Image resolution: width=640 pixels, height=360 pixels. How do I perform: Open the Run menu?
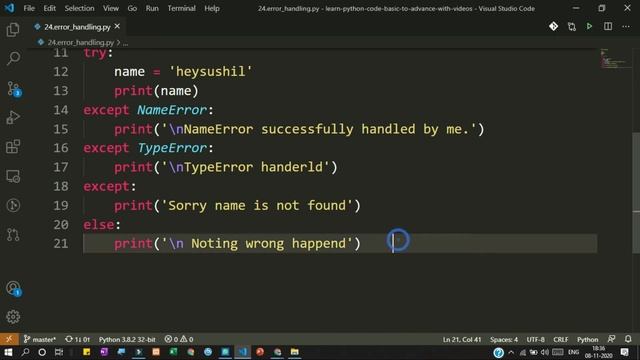152,8
